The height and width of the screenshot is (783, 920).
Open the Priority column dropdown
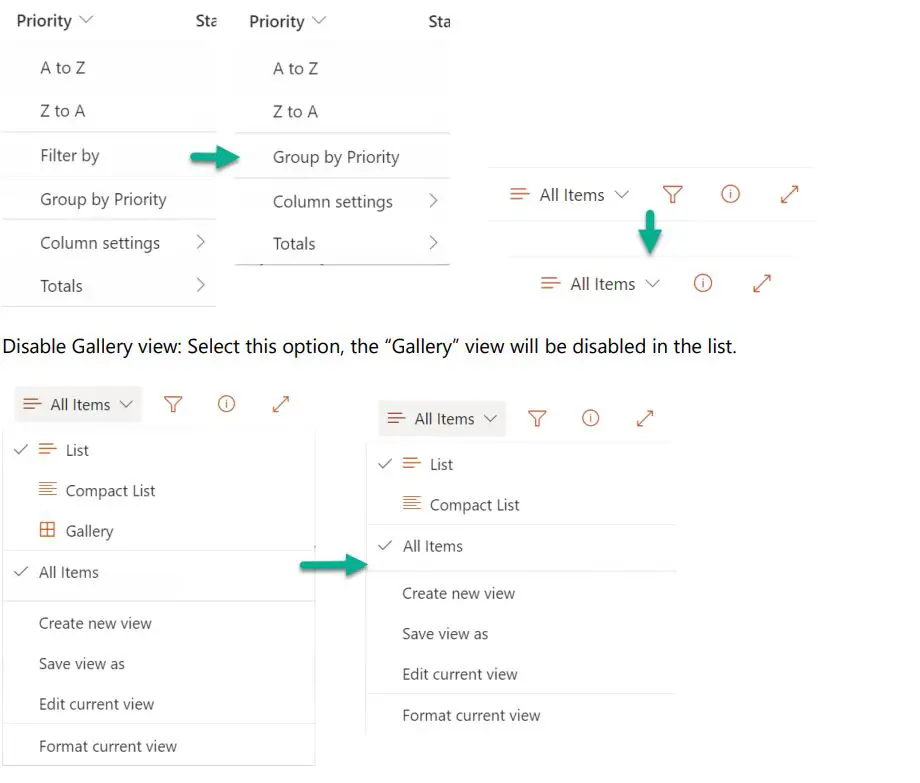(x=55, y=20)
